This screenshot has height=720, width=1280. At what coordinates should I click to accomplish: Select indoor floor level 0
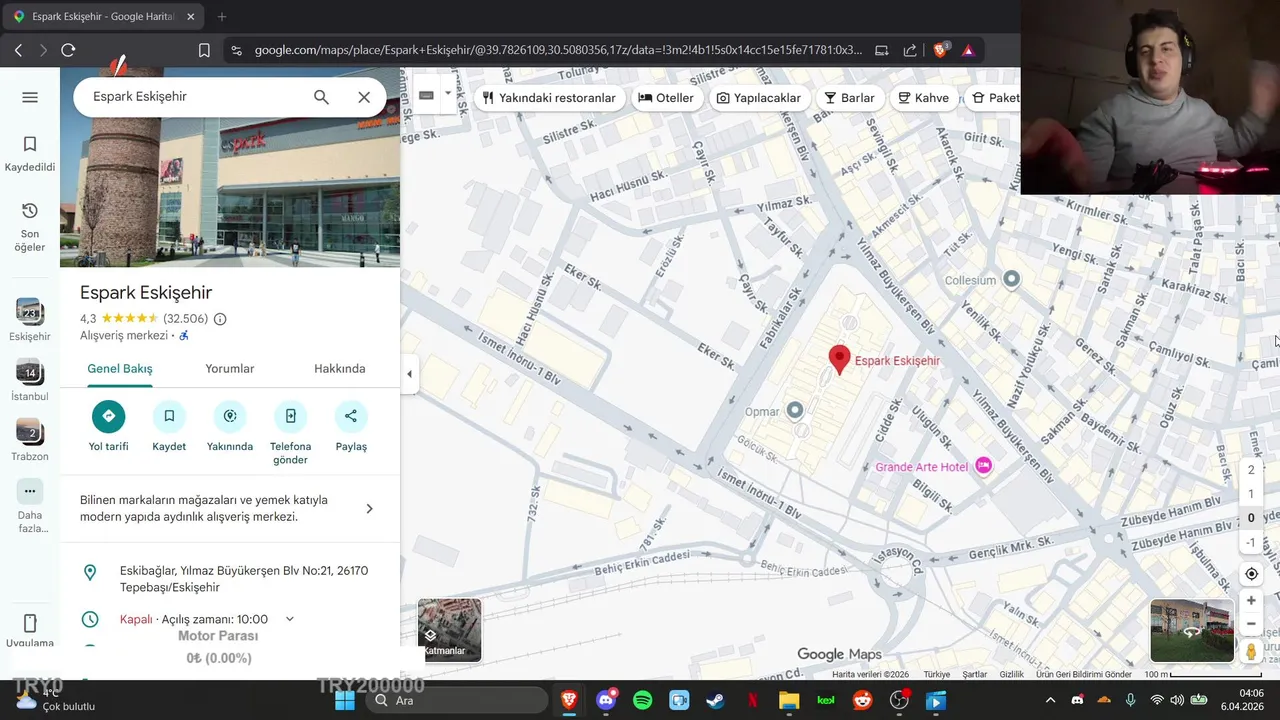point(1251,518)
